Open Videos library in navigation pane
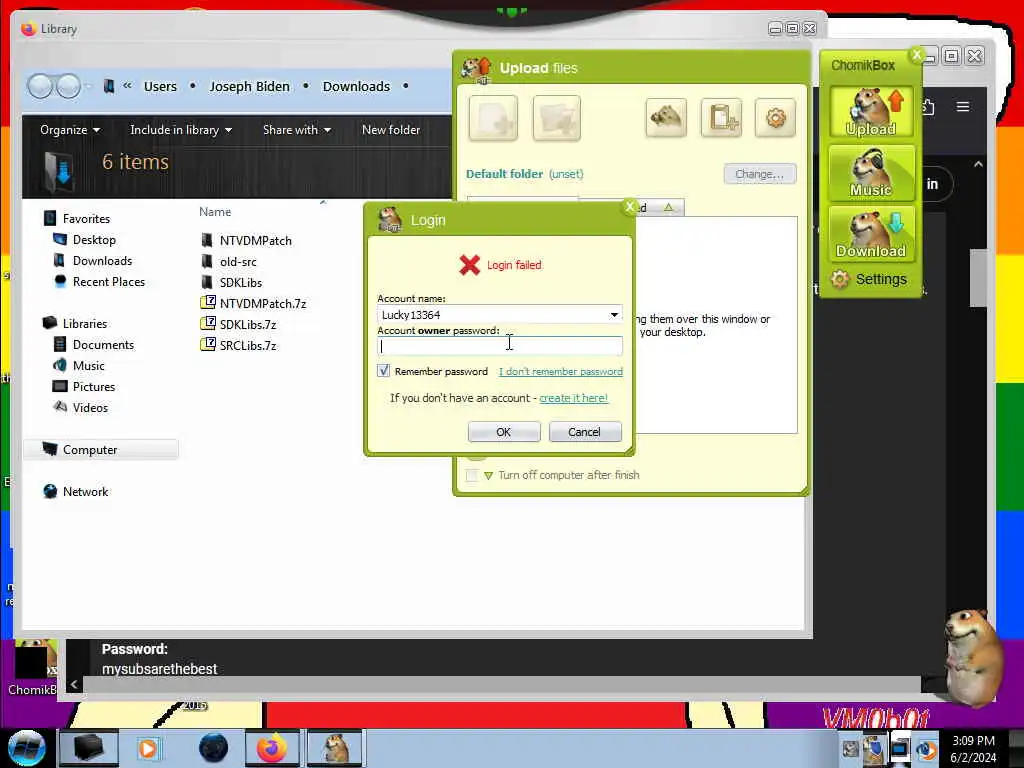This screenshot has width=1024, height=768. (81, 407)
